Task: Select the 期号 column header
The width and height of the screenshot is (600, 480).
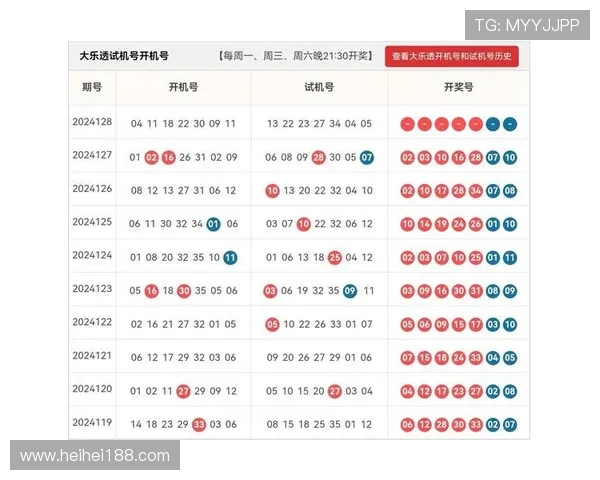Action: click(x=92, y=87)
